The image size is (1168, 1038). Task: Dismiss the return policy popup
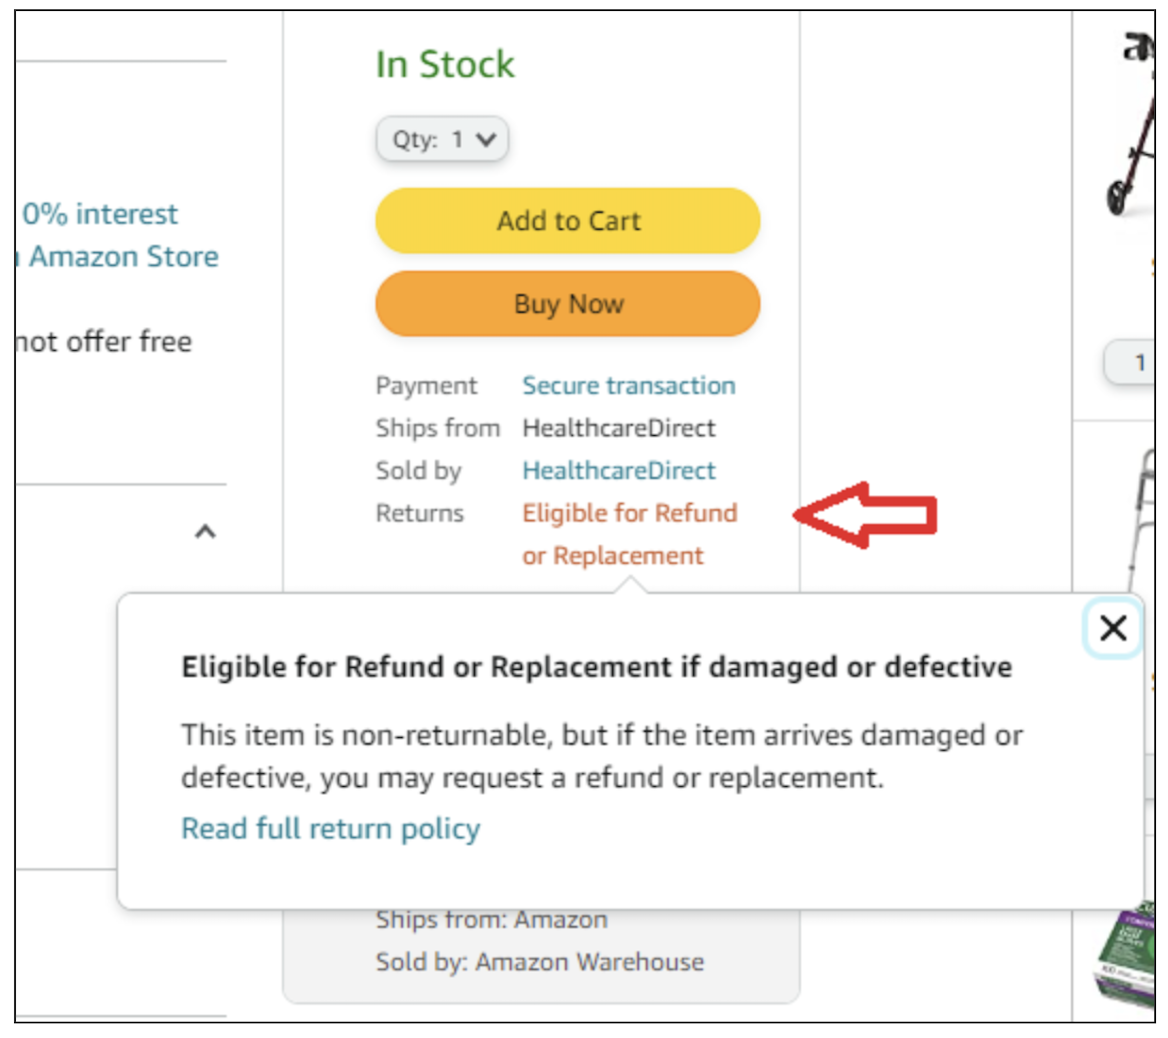[x=1114, y=628]
